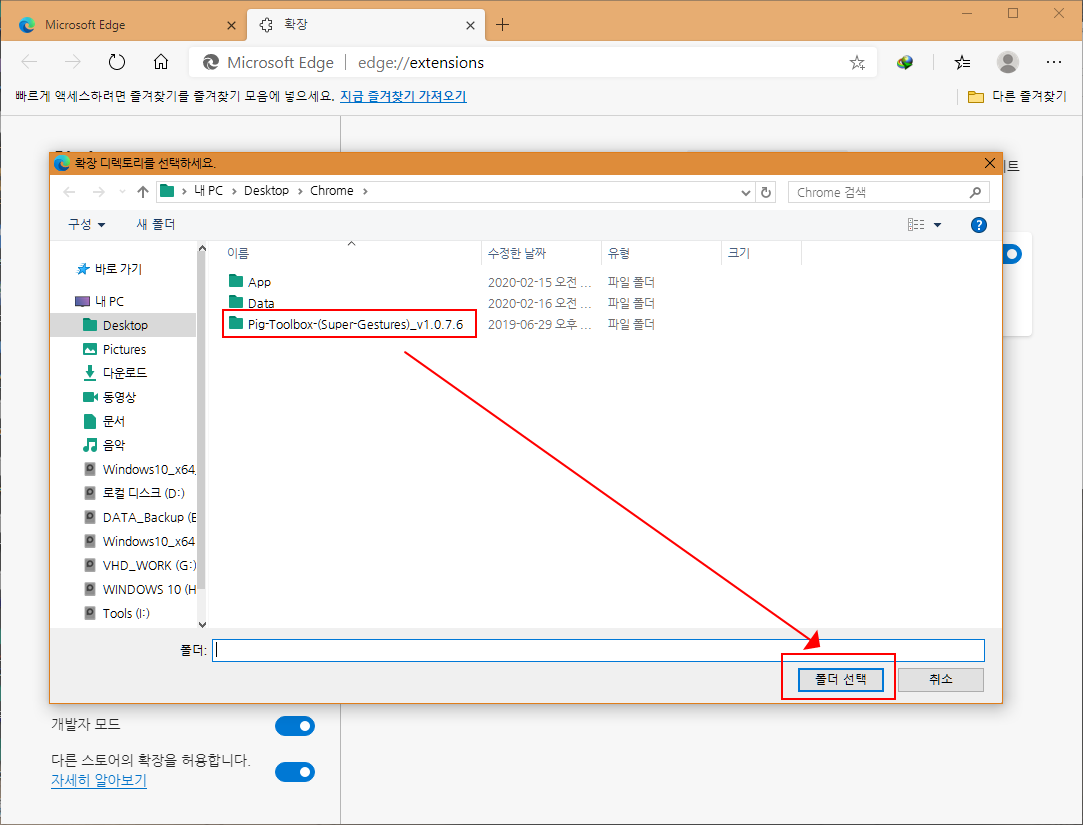Image resolution: width=1083 pixels, height=825 pixels.
Task: Select 로컬 디스크 (D:) drive
Action: (135, 493)
